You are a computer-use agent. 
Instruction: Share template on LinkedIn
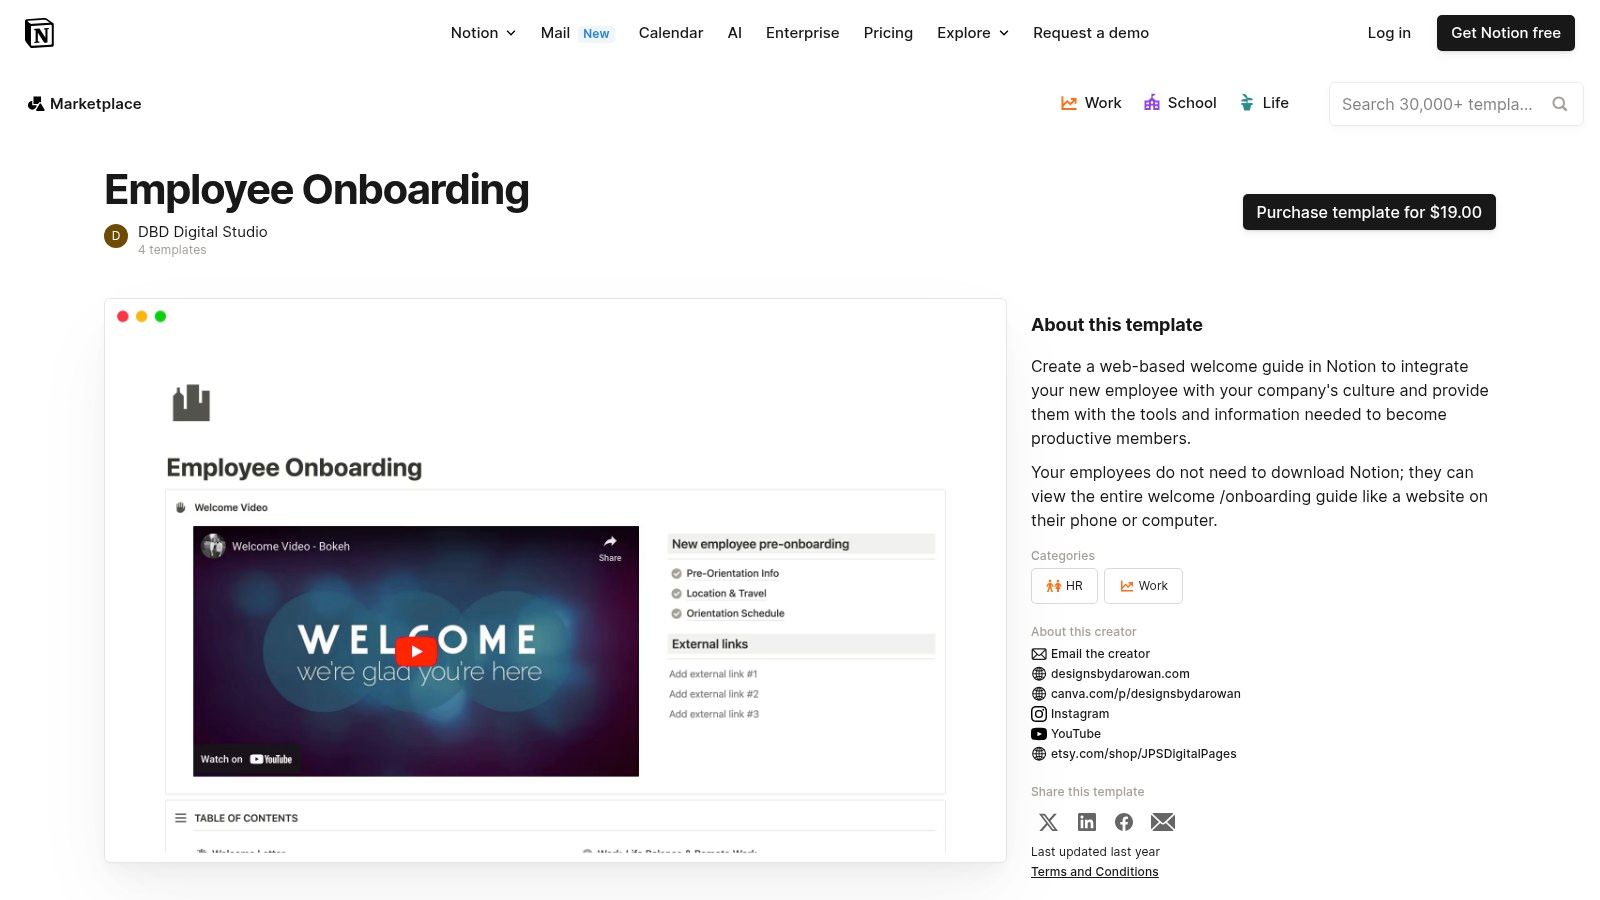[x=1087, y=822]
